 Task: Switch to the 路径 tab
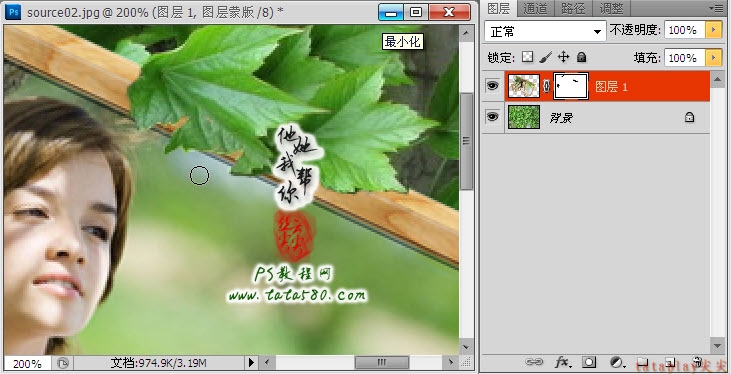[x=573, y=8]
